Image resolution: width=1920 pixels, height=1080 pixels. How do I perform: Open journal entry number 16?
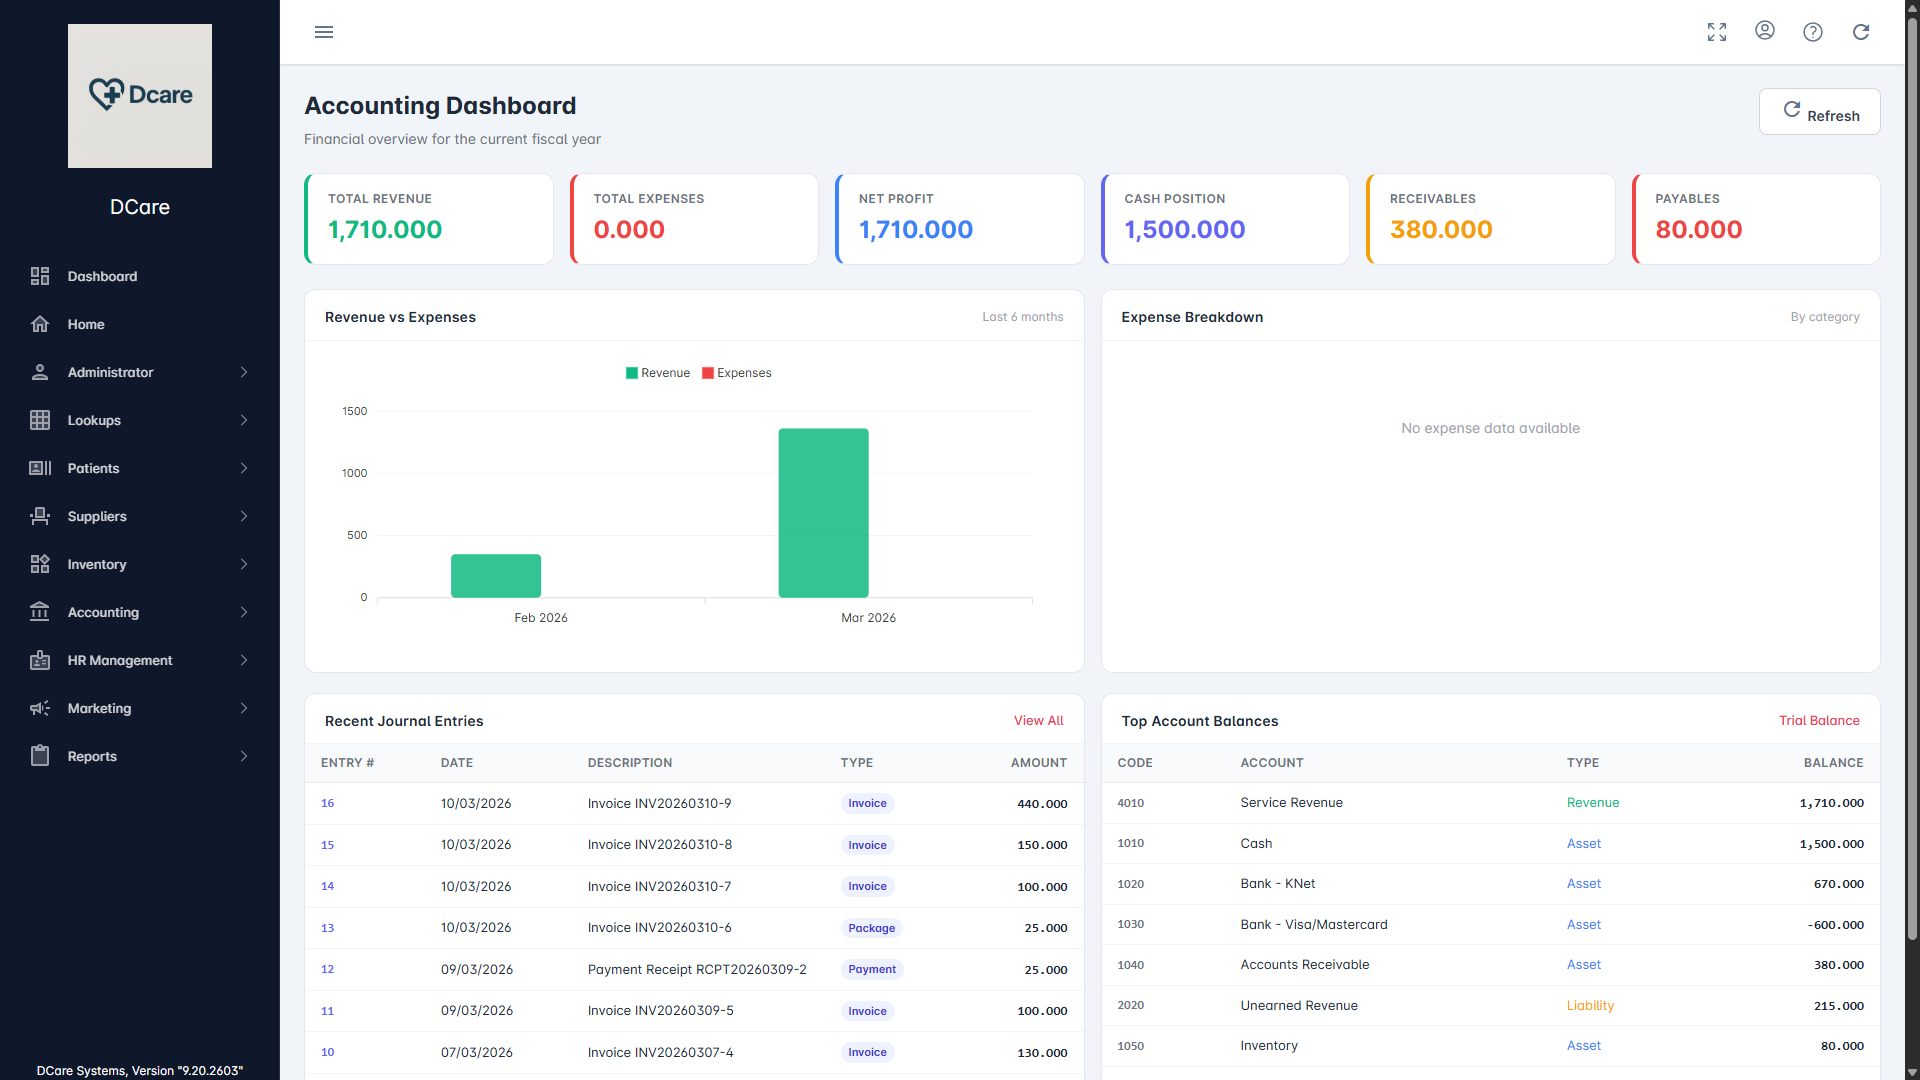(327, 803)
